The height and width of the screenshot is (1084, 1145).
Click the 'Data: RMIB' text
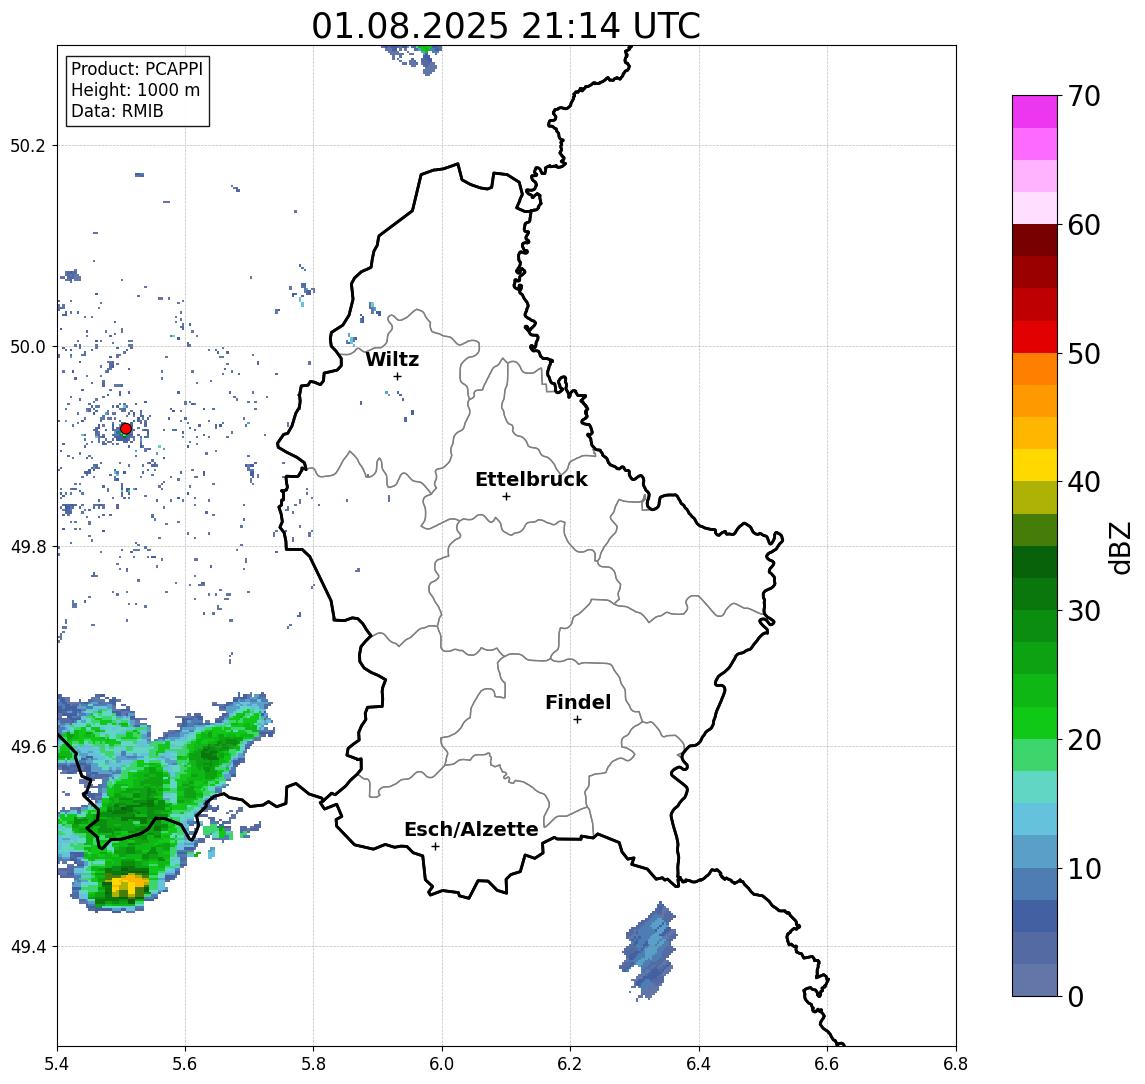[117, 111]
